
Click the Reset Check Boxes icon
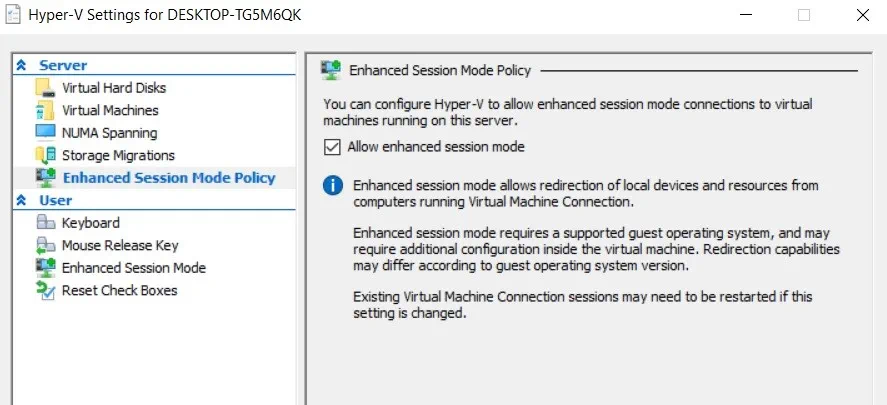pos(45,290)
